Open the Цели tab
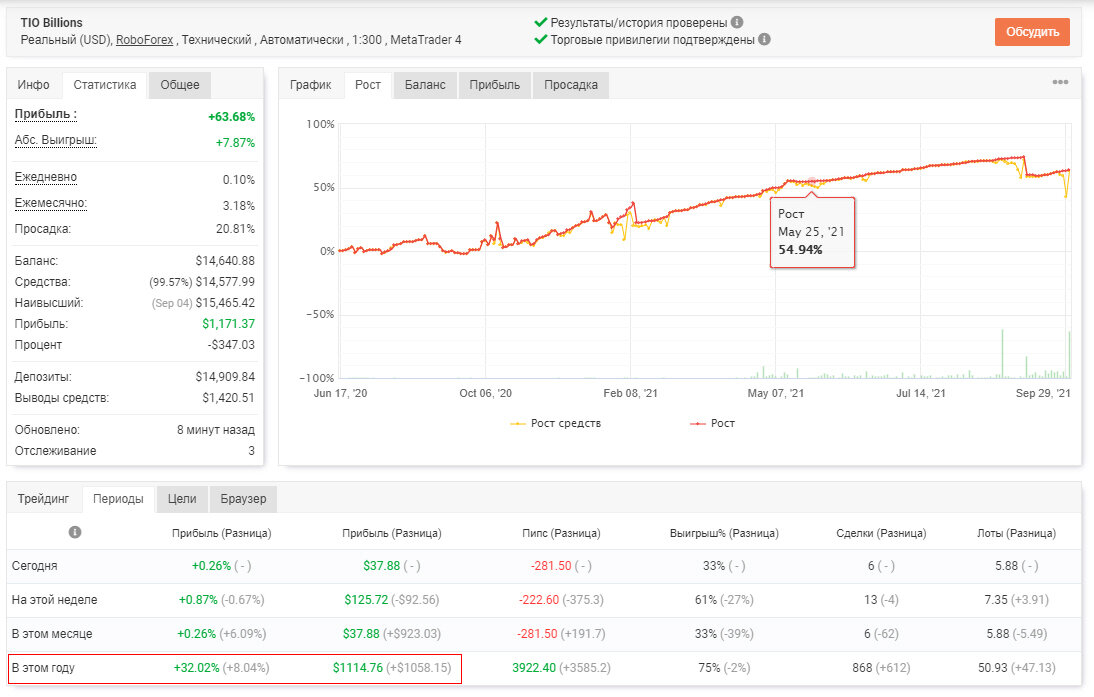The width and height of the screenshot is (1094, 697). point(182,499)
